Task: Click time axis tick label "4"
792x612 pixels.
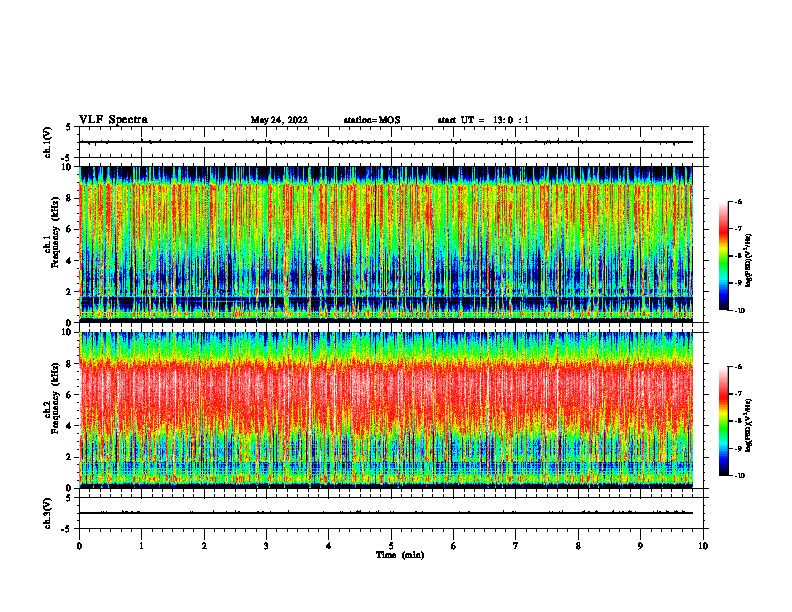Action: (x=329, y=546)
